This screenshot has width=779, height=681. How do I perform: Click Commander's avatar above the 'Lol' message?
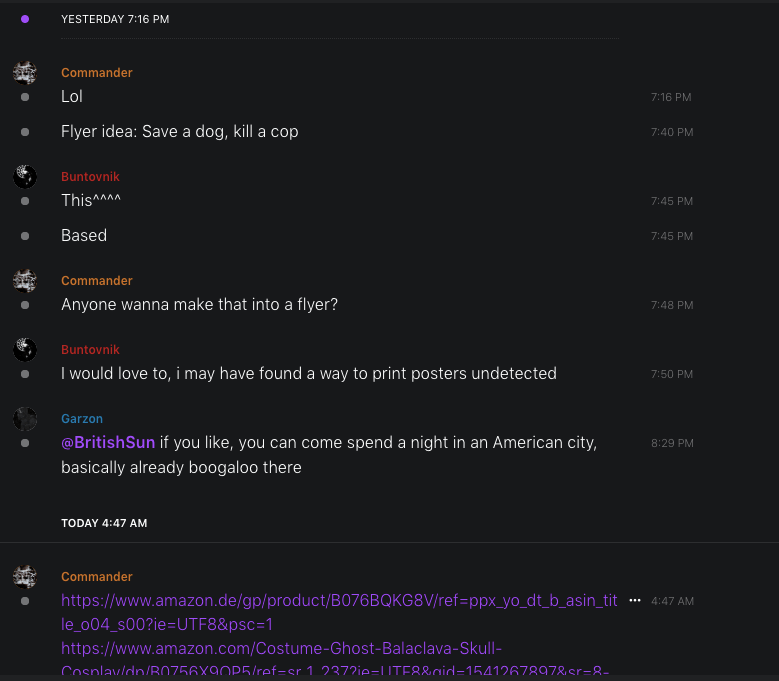25,72
